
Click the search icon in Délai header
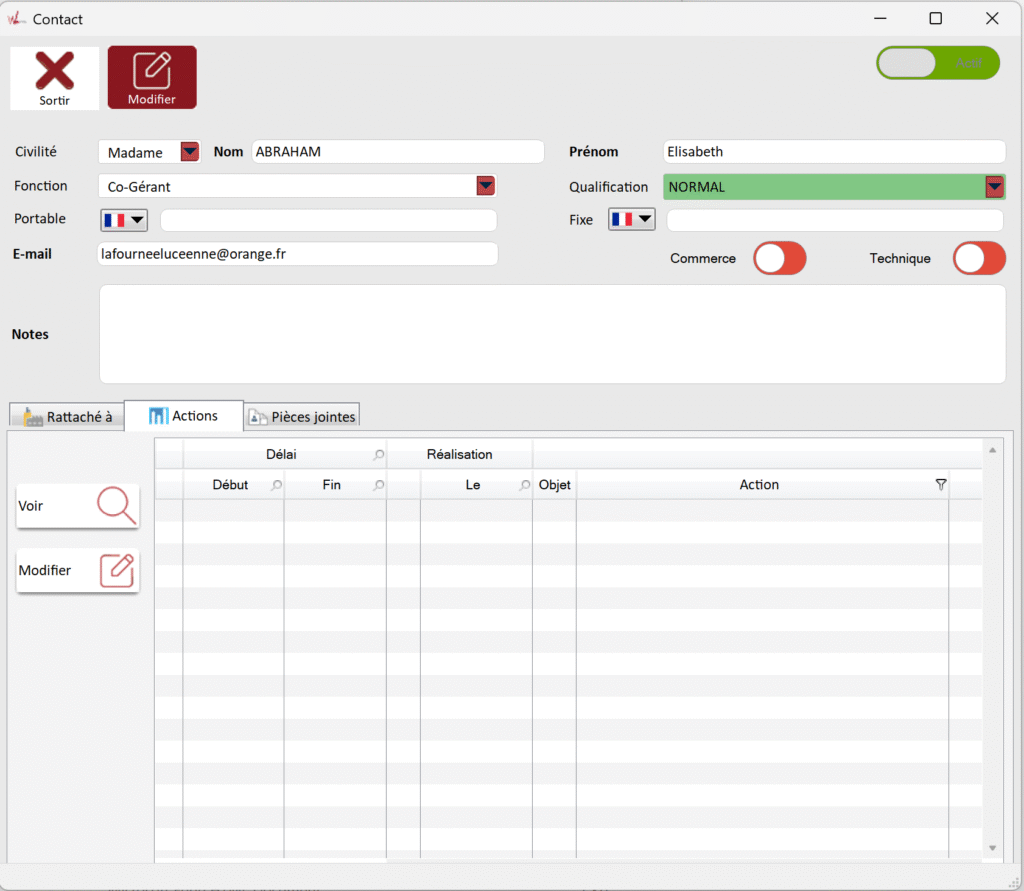[x=378, y=455]
